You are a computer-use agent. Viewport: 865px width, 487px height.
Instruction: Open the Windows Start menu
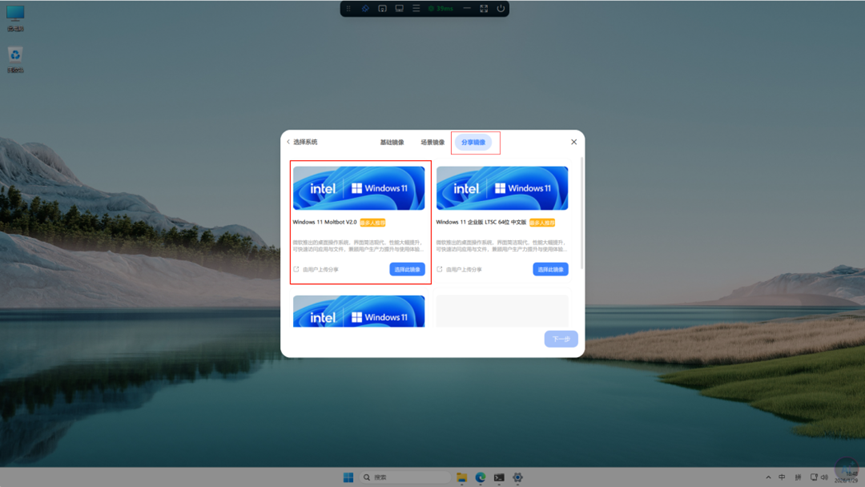348,477
